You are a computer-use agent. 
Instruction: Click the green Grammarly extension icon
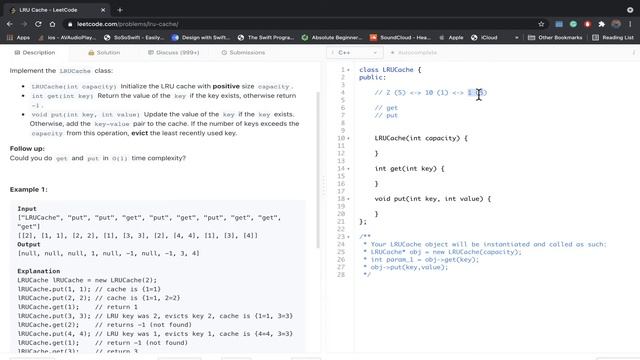pyautogui.click(x=573, y=24)
